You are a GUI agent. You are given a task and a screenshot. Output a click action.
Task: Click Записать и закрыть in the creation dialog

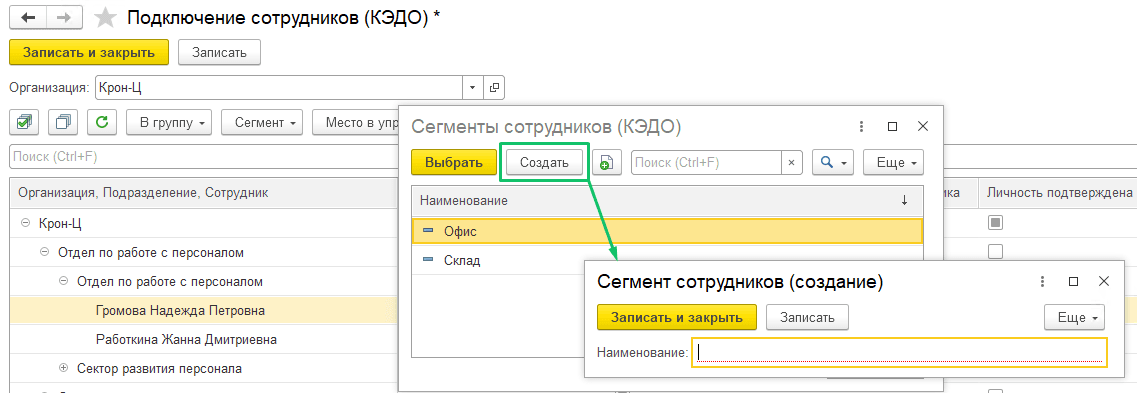677,318
